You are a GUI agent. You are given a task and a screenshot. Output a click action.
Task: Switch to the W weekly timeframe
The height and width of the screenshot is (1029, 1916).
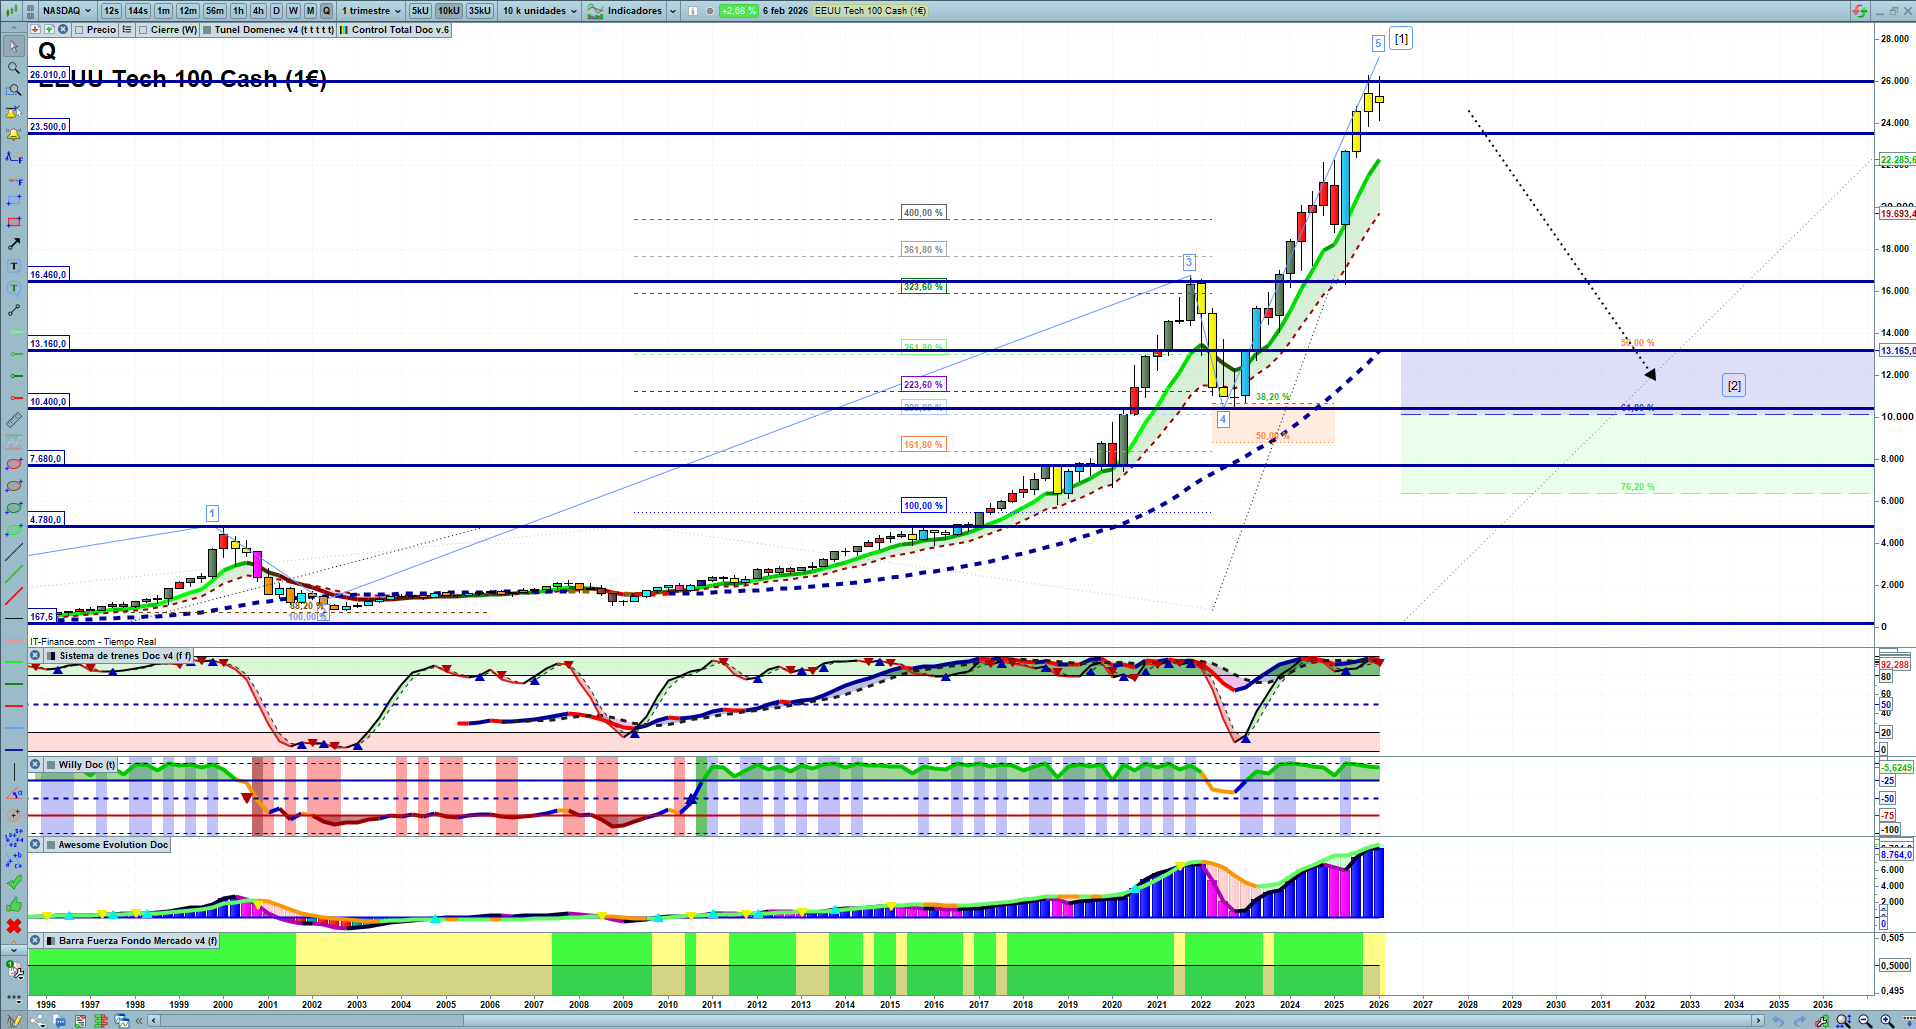coord(293,11)
